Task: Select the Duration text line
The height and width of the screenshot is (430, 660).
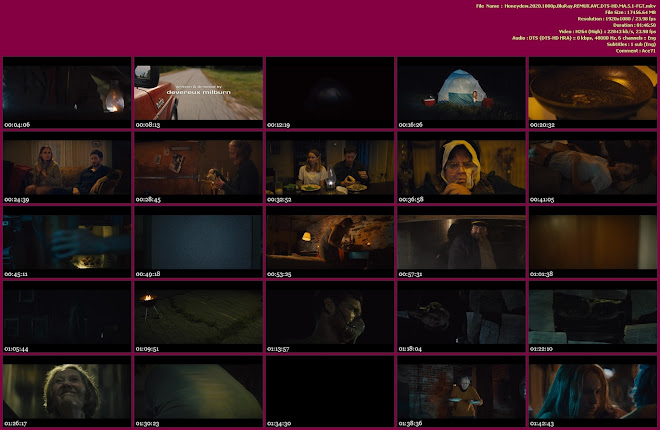Action: [634, 25]
